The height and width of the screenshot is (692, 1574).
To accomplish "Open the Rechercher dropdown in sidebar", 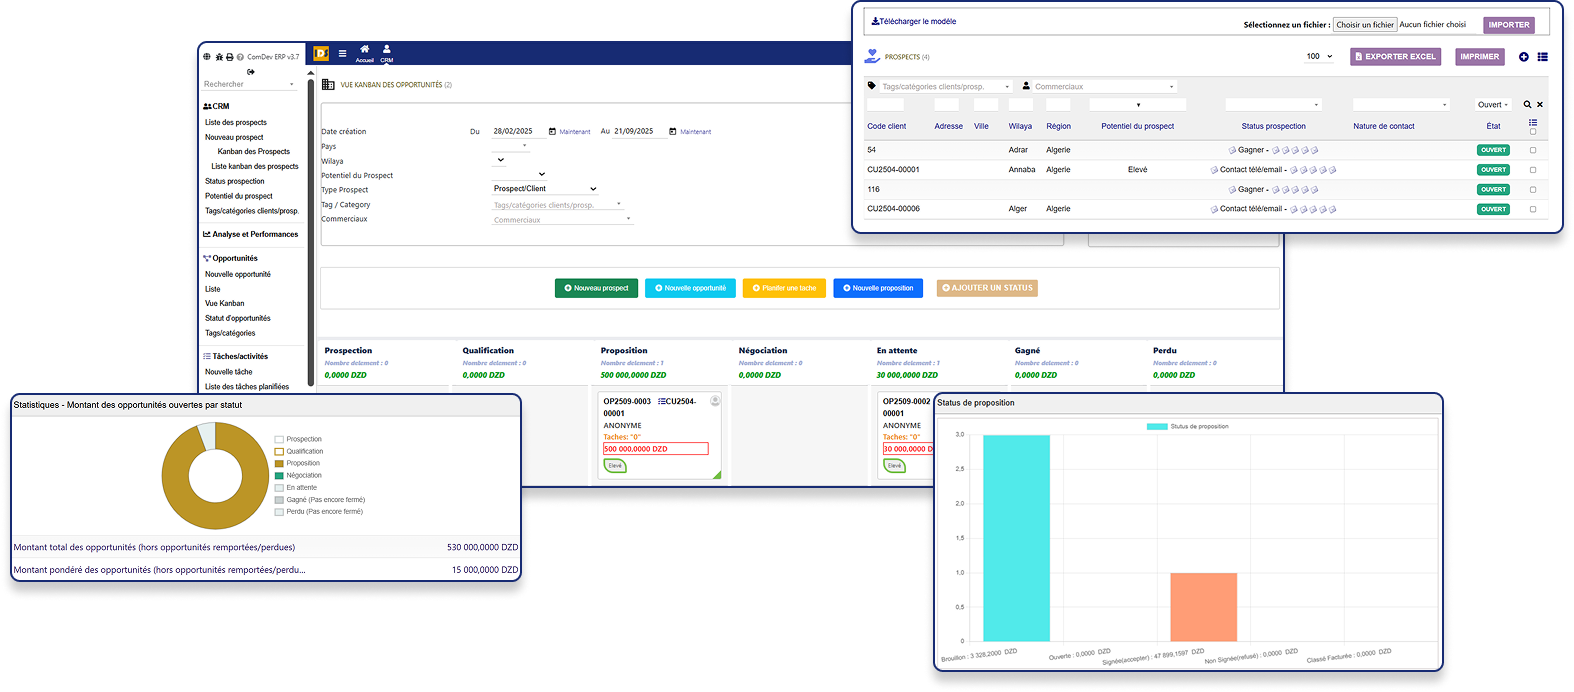I will 249,84.
